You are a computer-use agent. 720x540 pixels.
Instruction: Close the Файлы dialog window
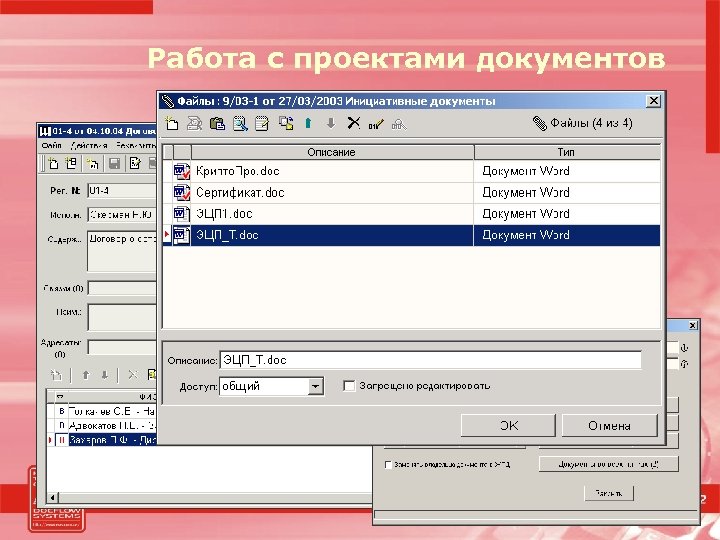tap(653, 101)
